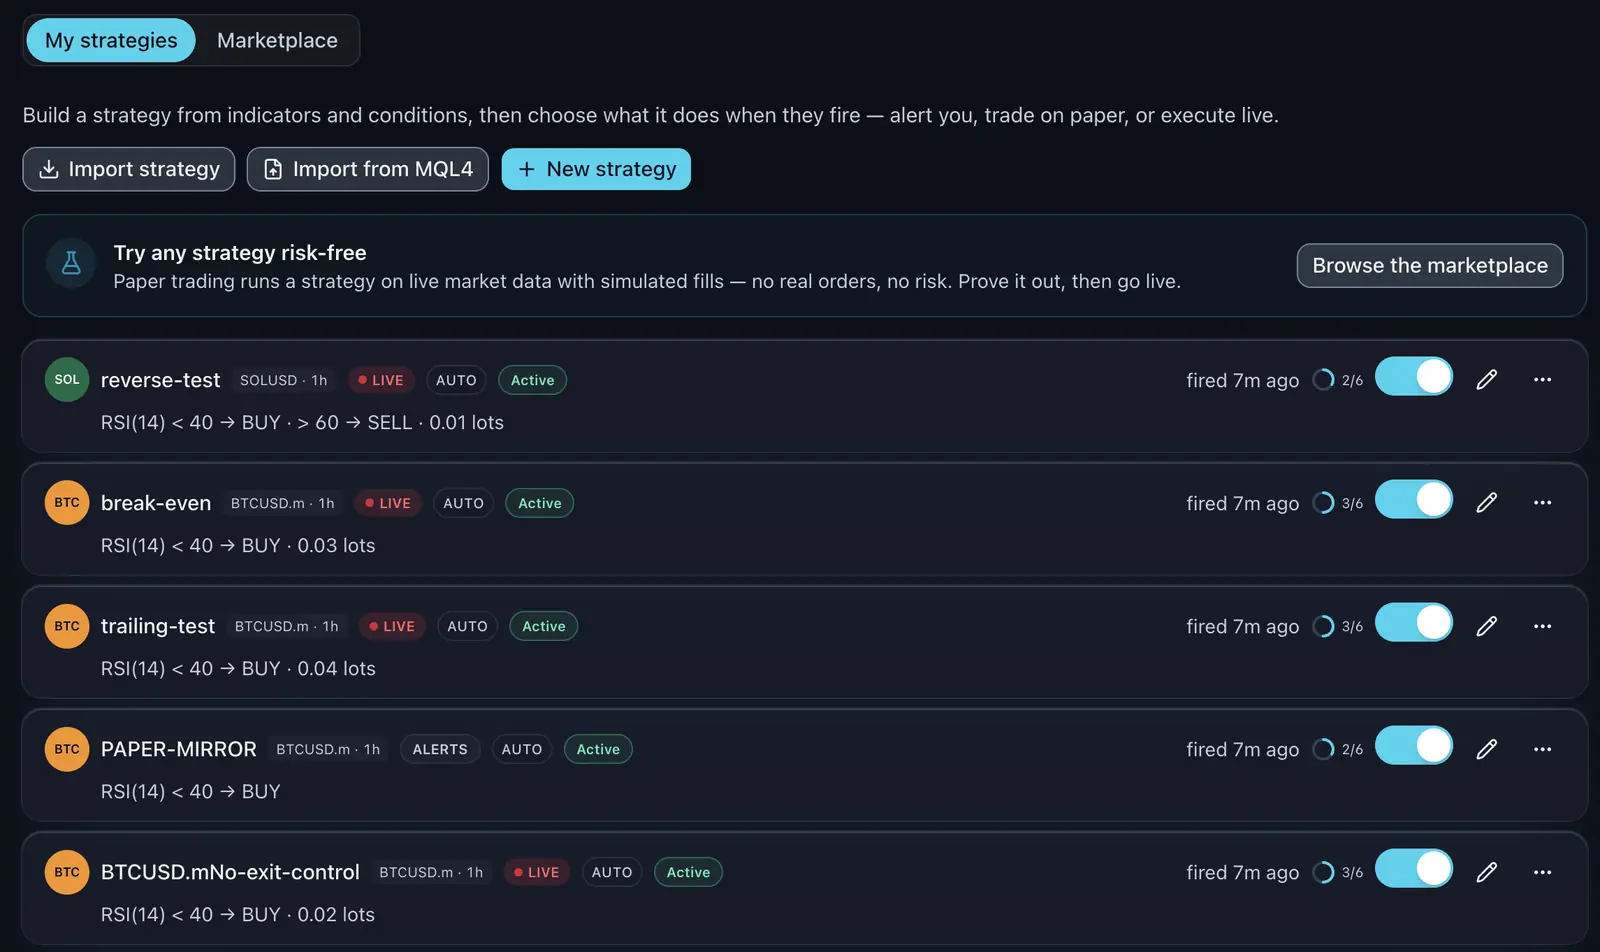
Task: Disable the reverse-test strategy toggle
Action: click(1414, 377)
